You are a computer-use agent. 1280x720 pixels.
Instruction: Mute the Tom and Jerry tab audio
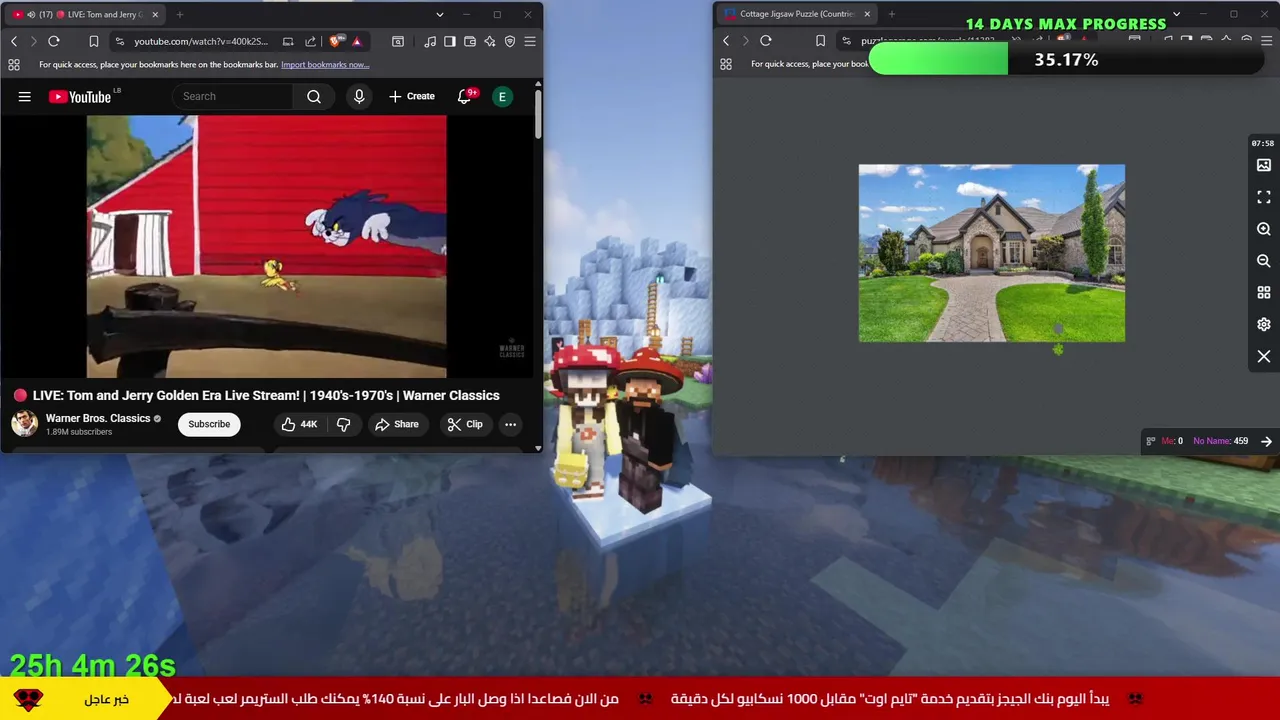pyautogui.click(x=32, y=15)
